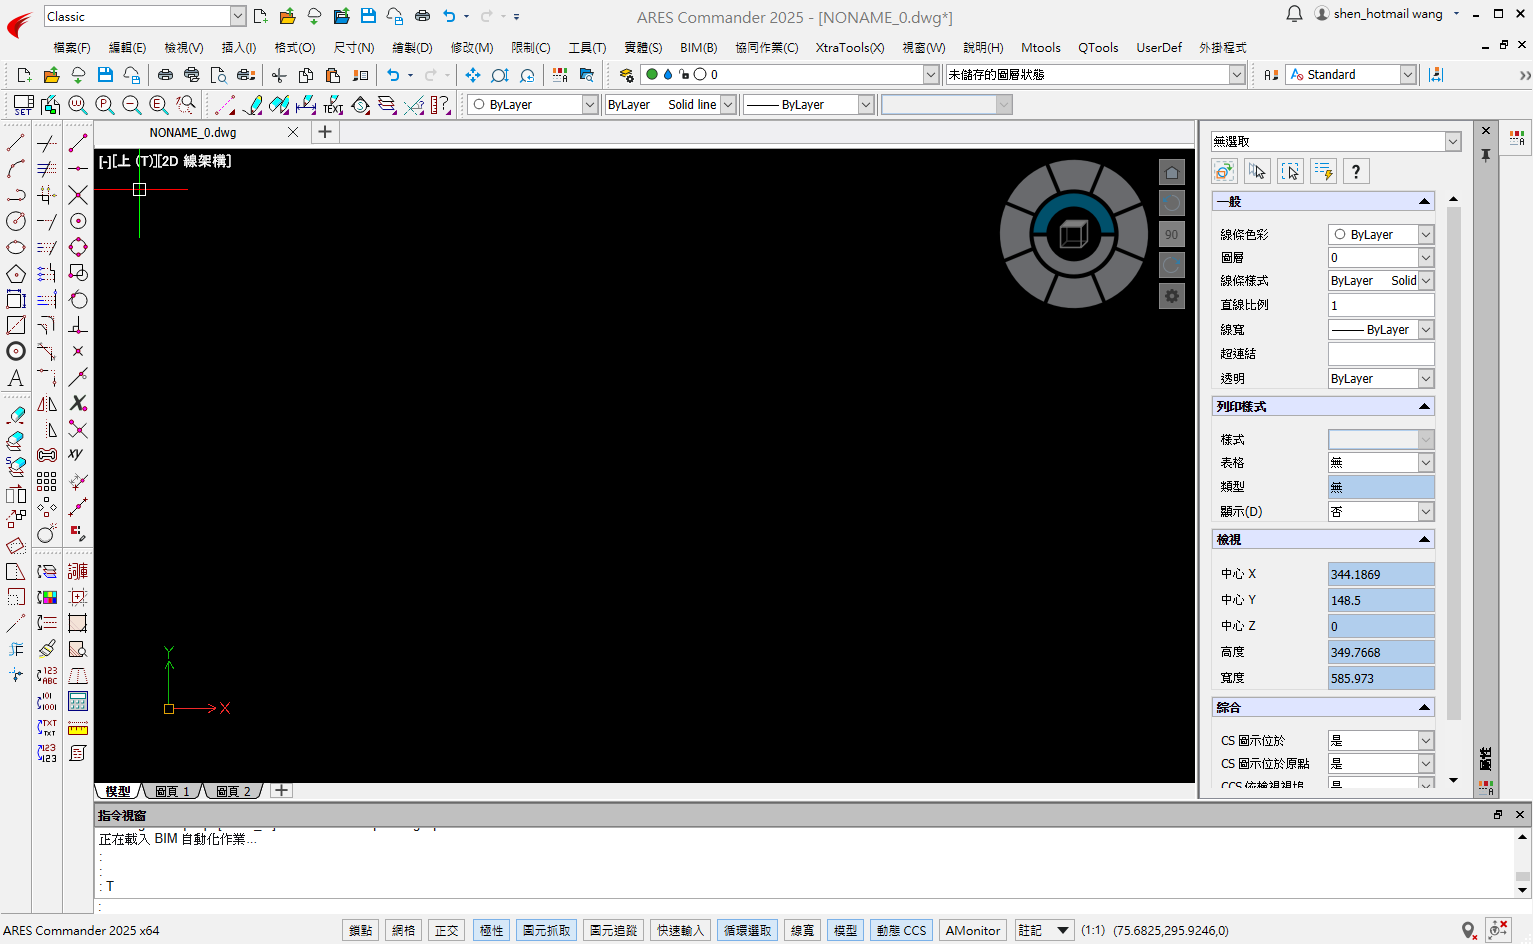Select the rectangular Pattern array tool
The height and width of the screenshot is (944, 1533).
(47, 481)
